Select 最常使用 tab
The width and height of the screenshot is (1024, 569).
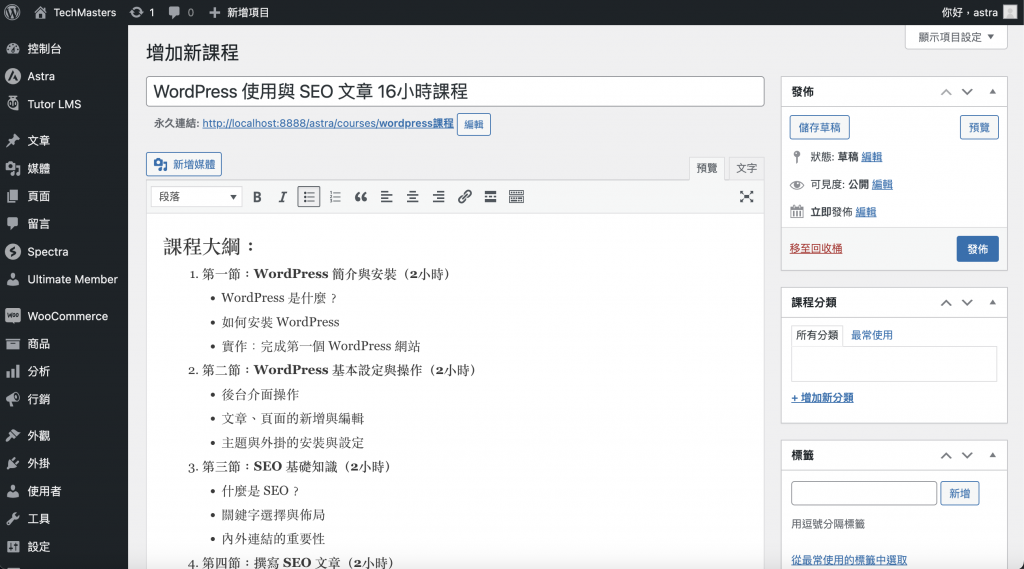[871, 335]
